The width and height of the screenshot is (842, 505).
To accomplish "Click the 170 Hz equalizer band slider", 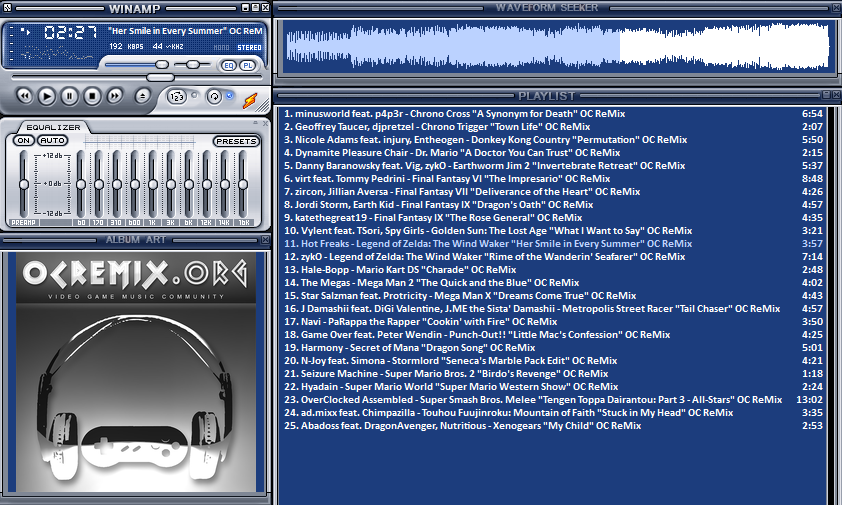I will coord(99,184).
